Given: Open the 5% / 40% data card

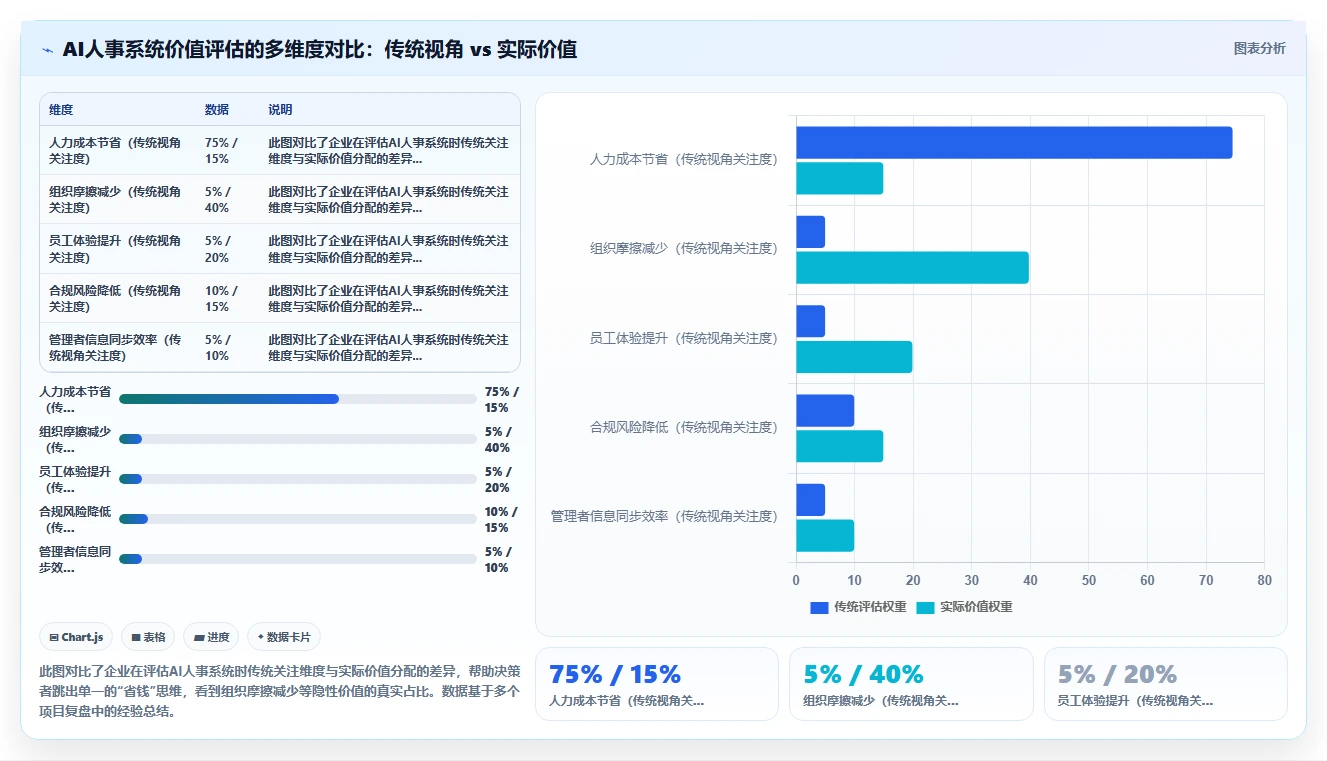Looking at the screenshot, I should pyautogui.click(x=911, y=684).
